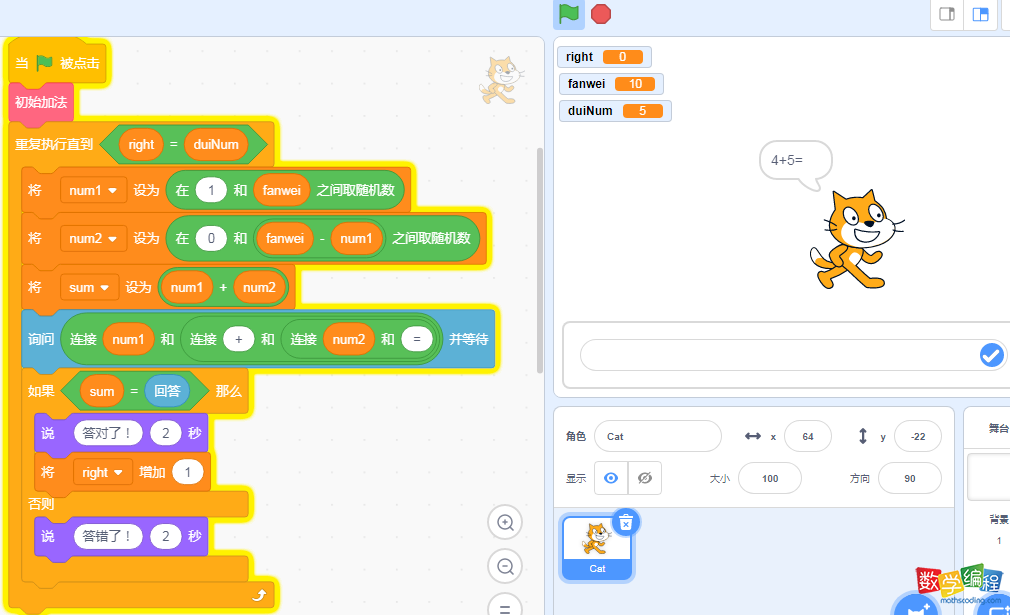This screenshot has height=615, width=1010.
Task: Click the 初始加法 custom block
Action: tap(41, 102)
